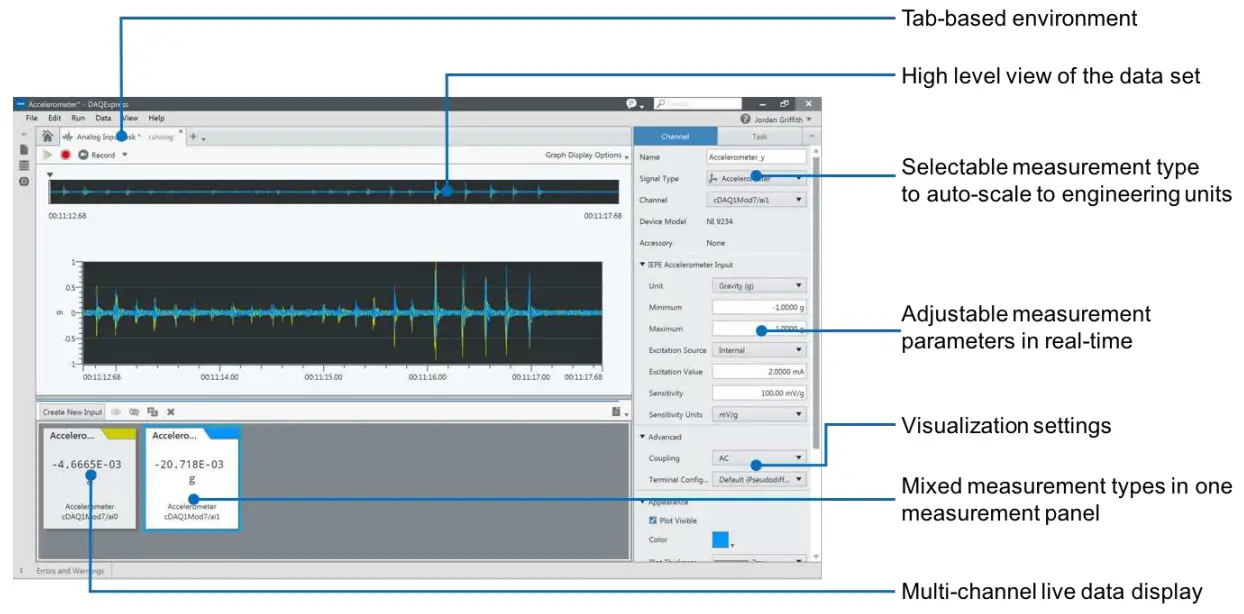1244x614 pixels.
Task: Click the red Stop recording icon
Action: click(x=65, y=155)
